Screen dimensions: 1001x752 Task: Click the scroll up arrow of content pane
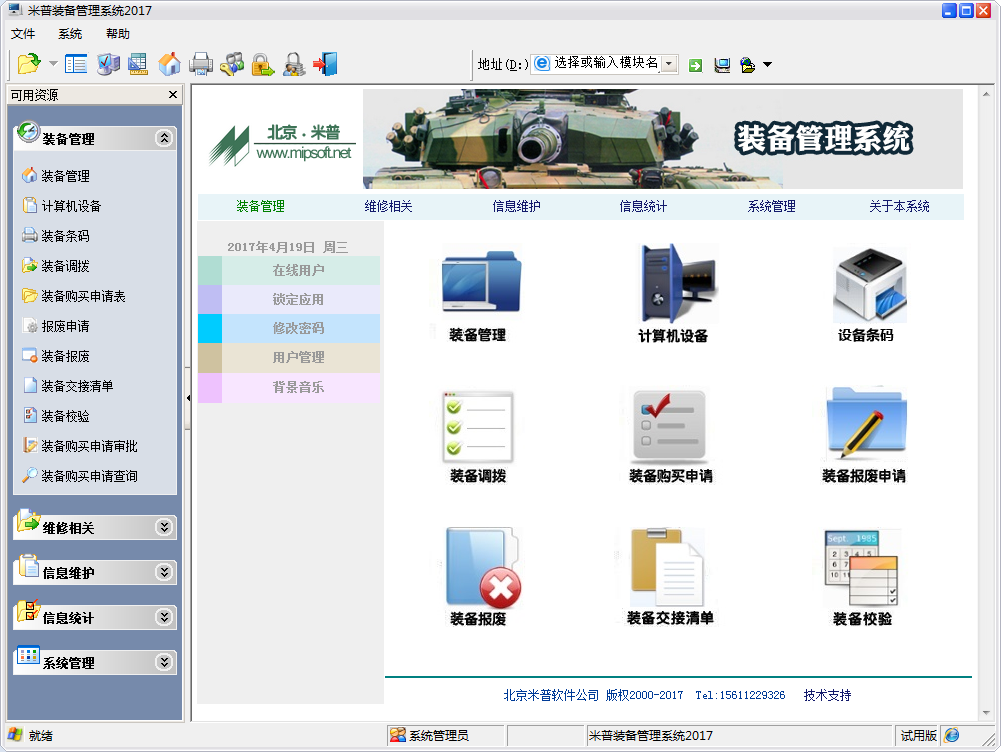(x=986, y=94)
